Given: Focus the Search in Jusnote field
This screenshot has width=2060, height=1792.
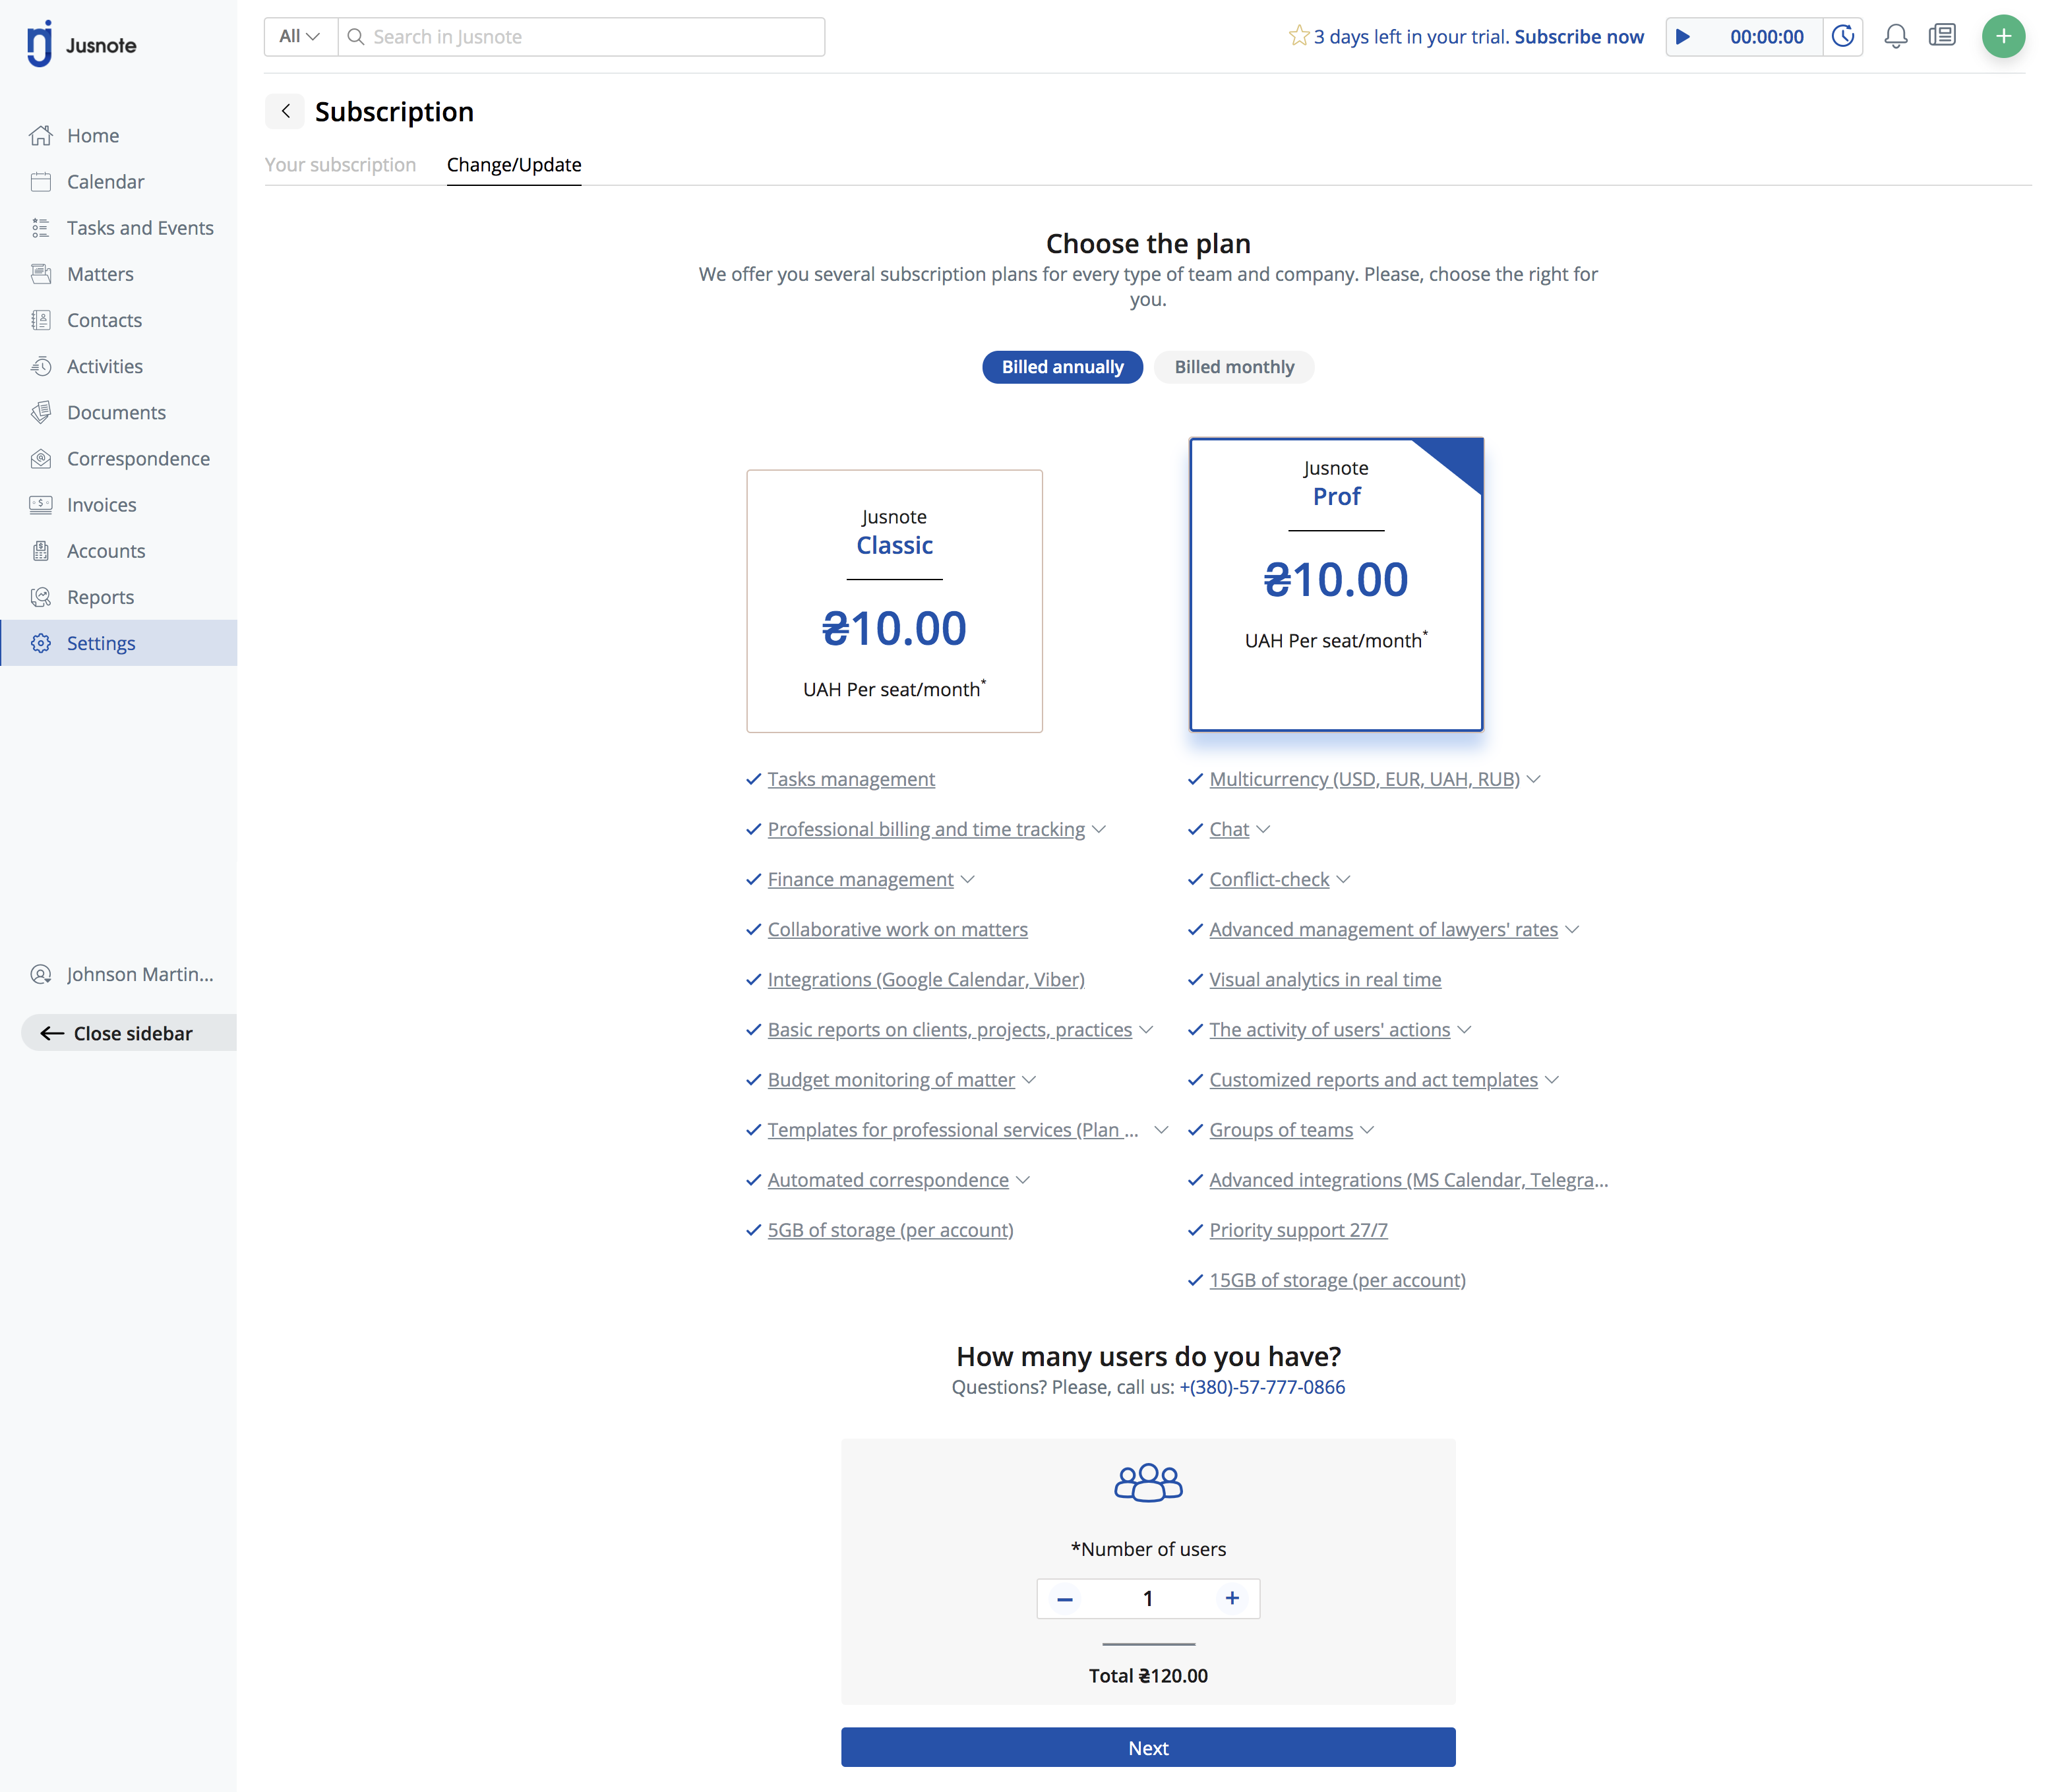Looking at the screenshot, I should [582, 37].
